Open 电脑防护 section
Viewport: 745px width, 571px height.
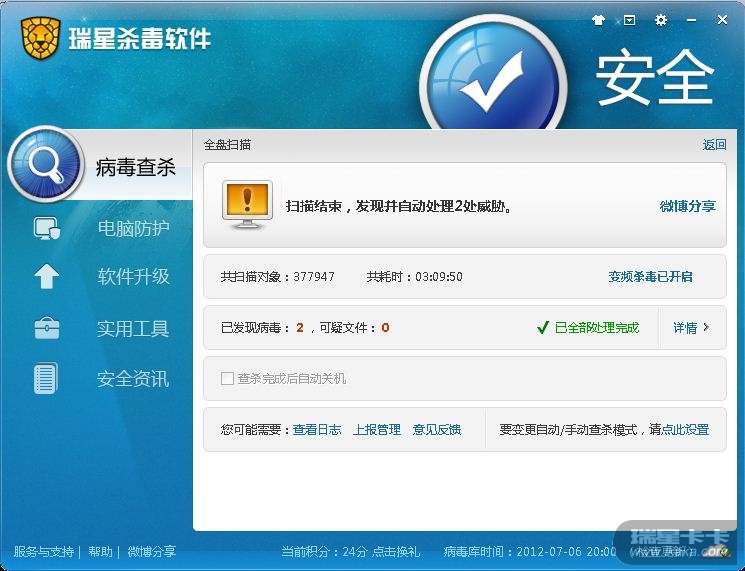(x=134, y=228)
